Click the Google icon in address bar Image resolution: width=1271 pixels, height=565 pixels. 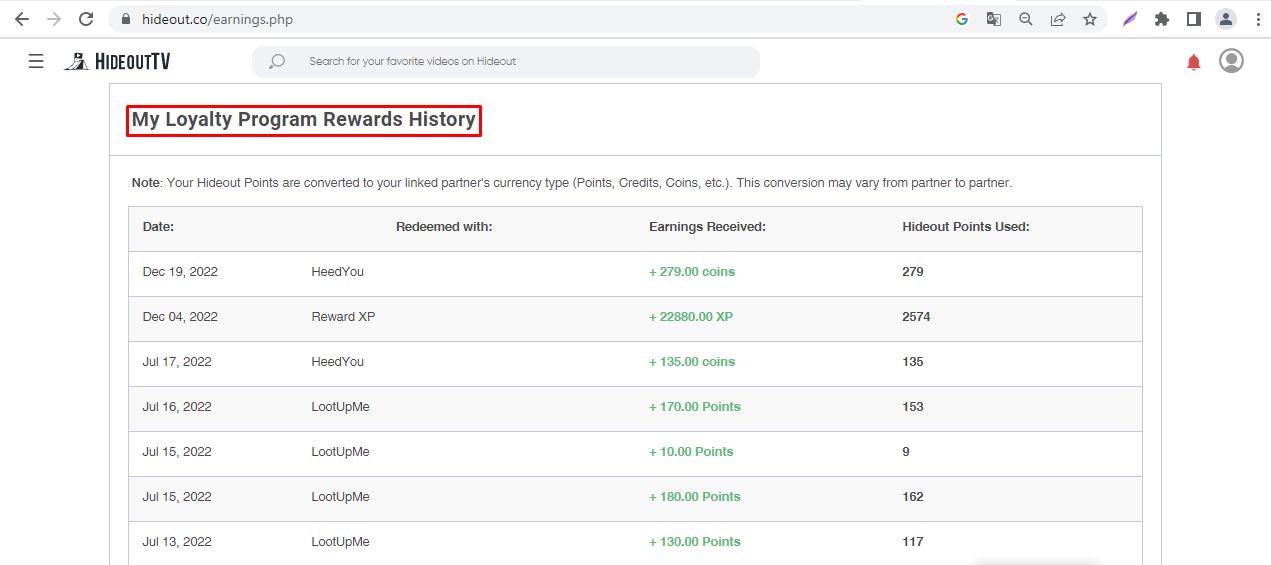tap(962, 19)
